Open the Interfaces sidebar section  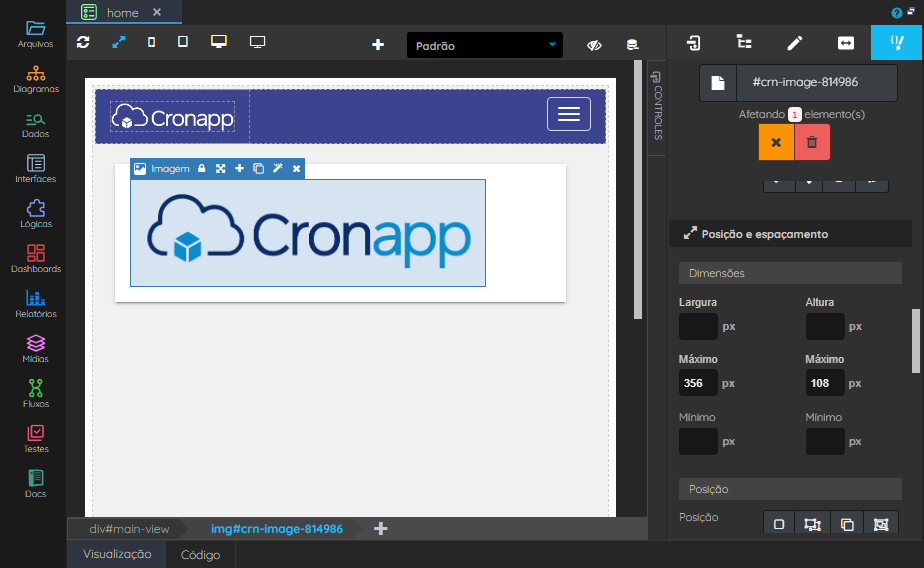35,170
